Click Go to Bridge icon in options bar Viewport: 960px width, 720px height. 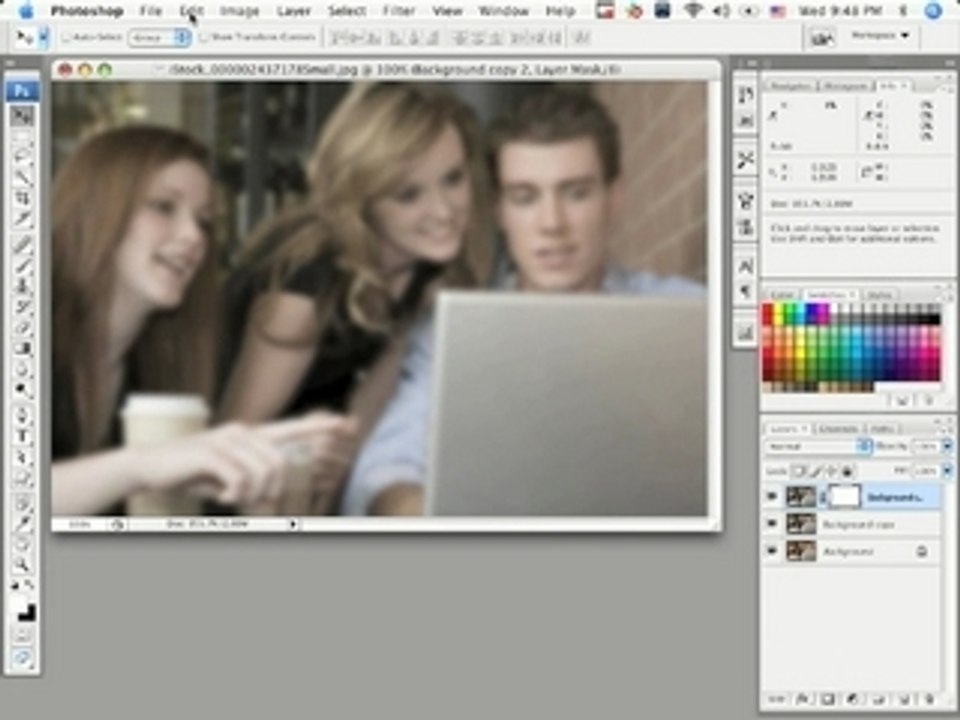tap(821, 38)
